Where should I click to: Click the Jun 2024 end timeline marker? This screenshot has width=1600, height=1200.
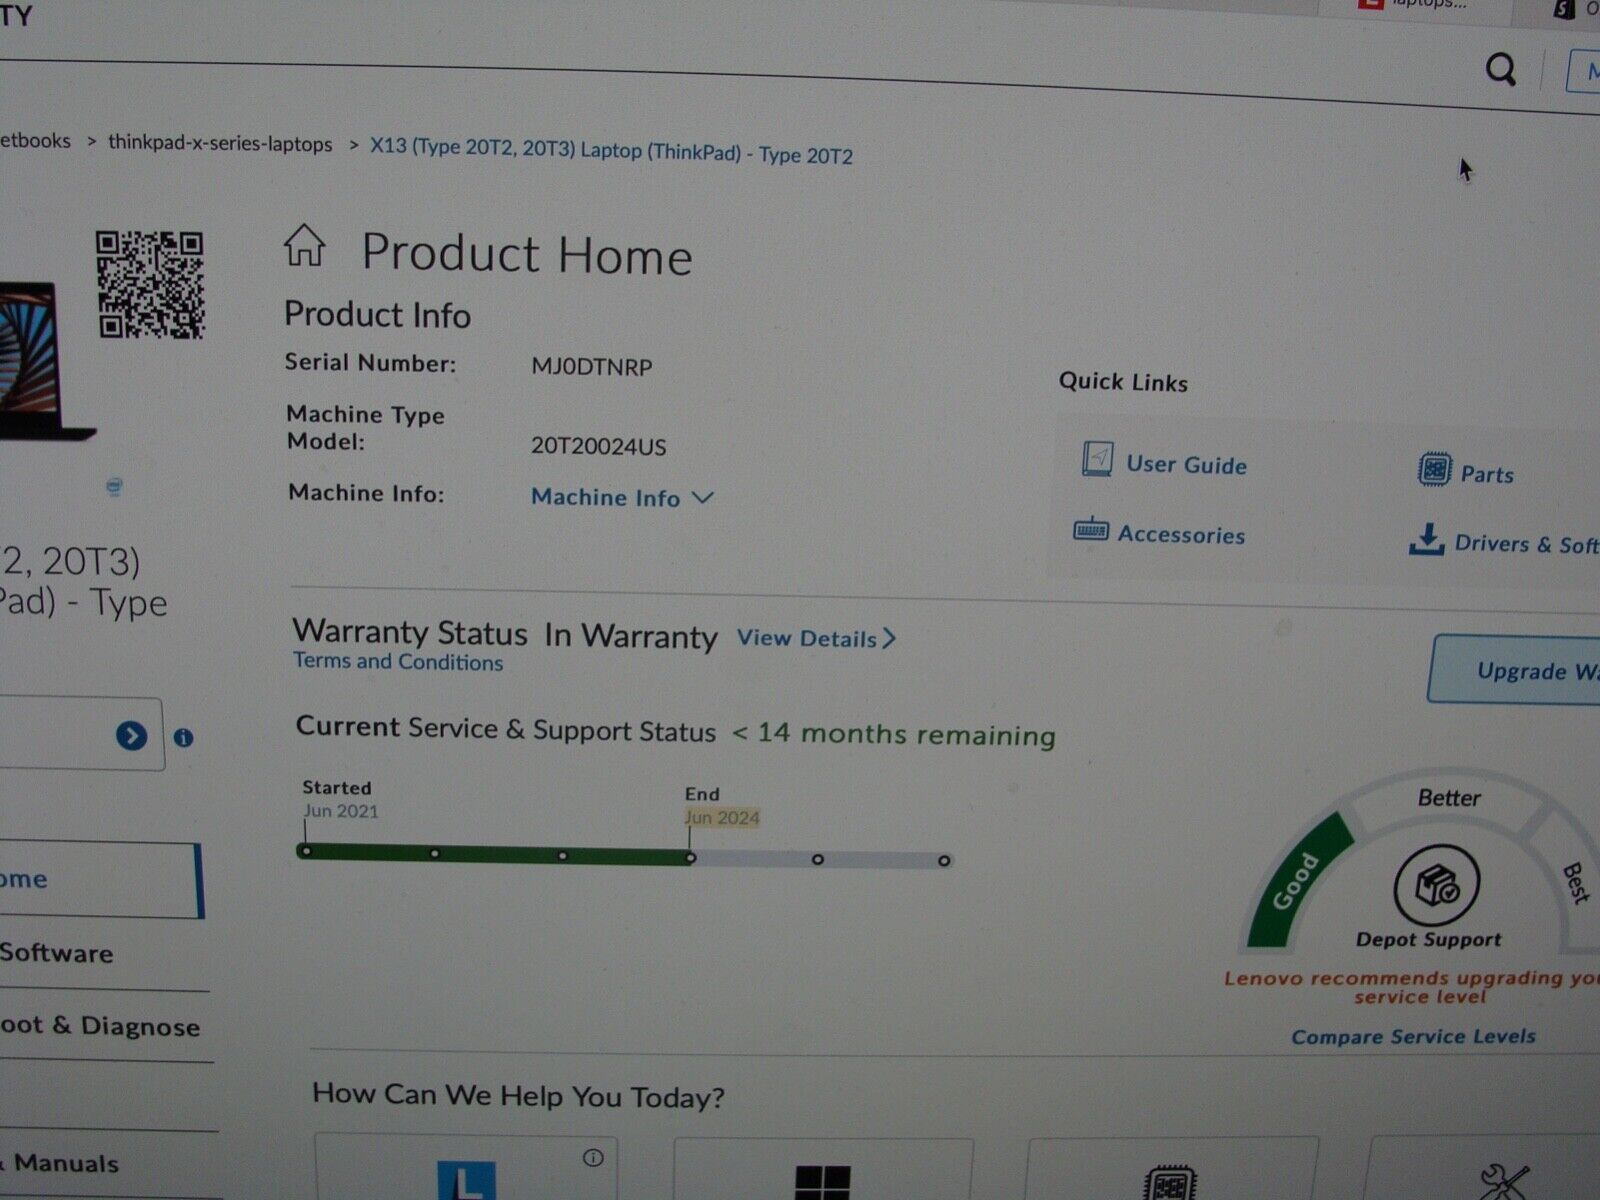690,858
